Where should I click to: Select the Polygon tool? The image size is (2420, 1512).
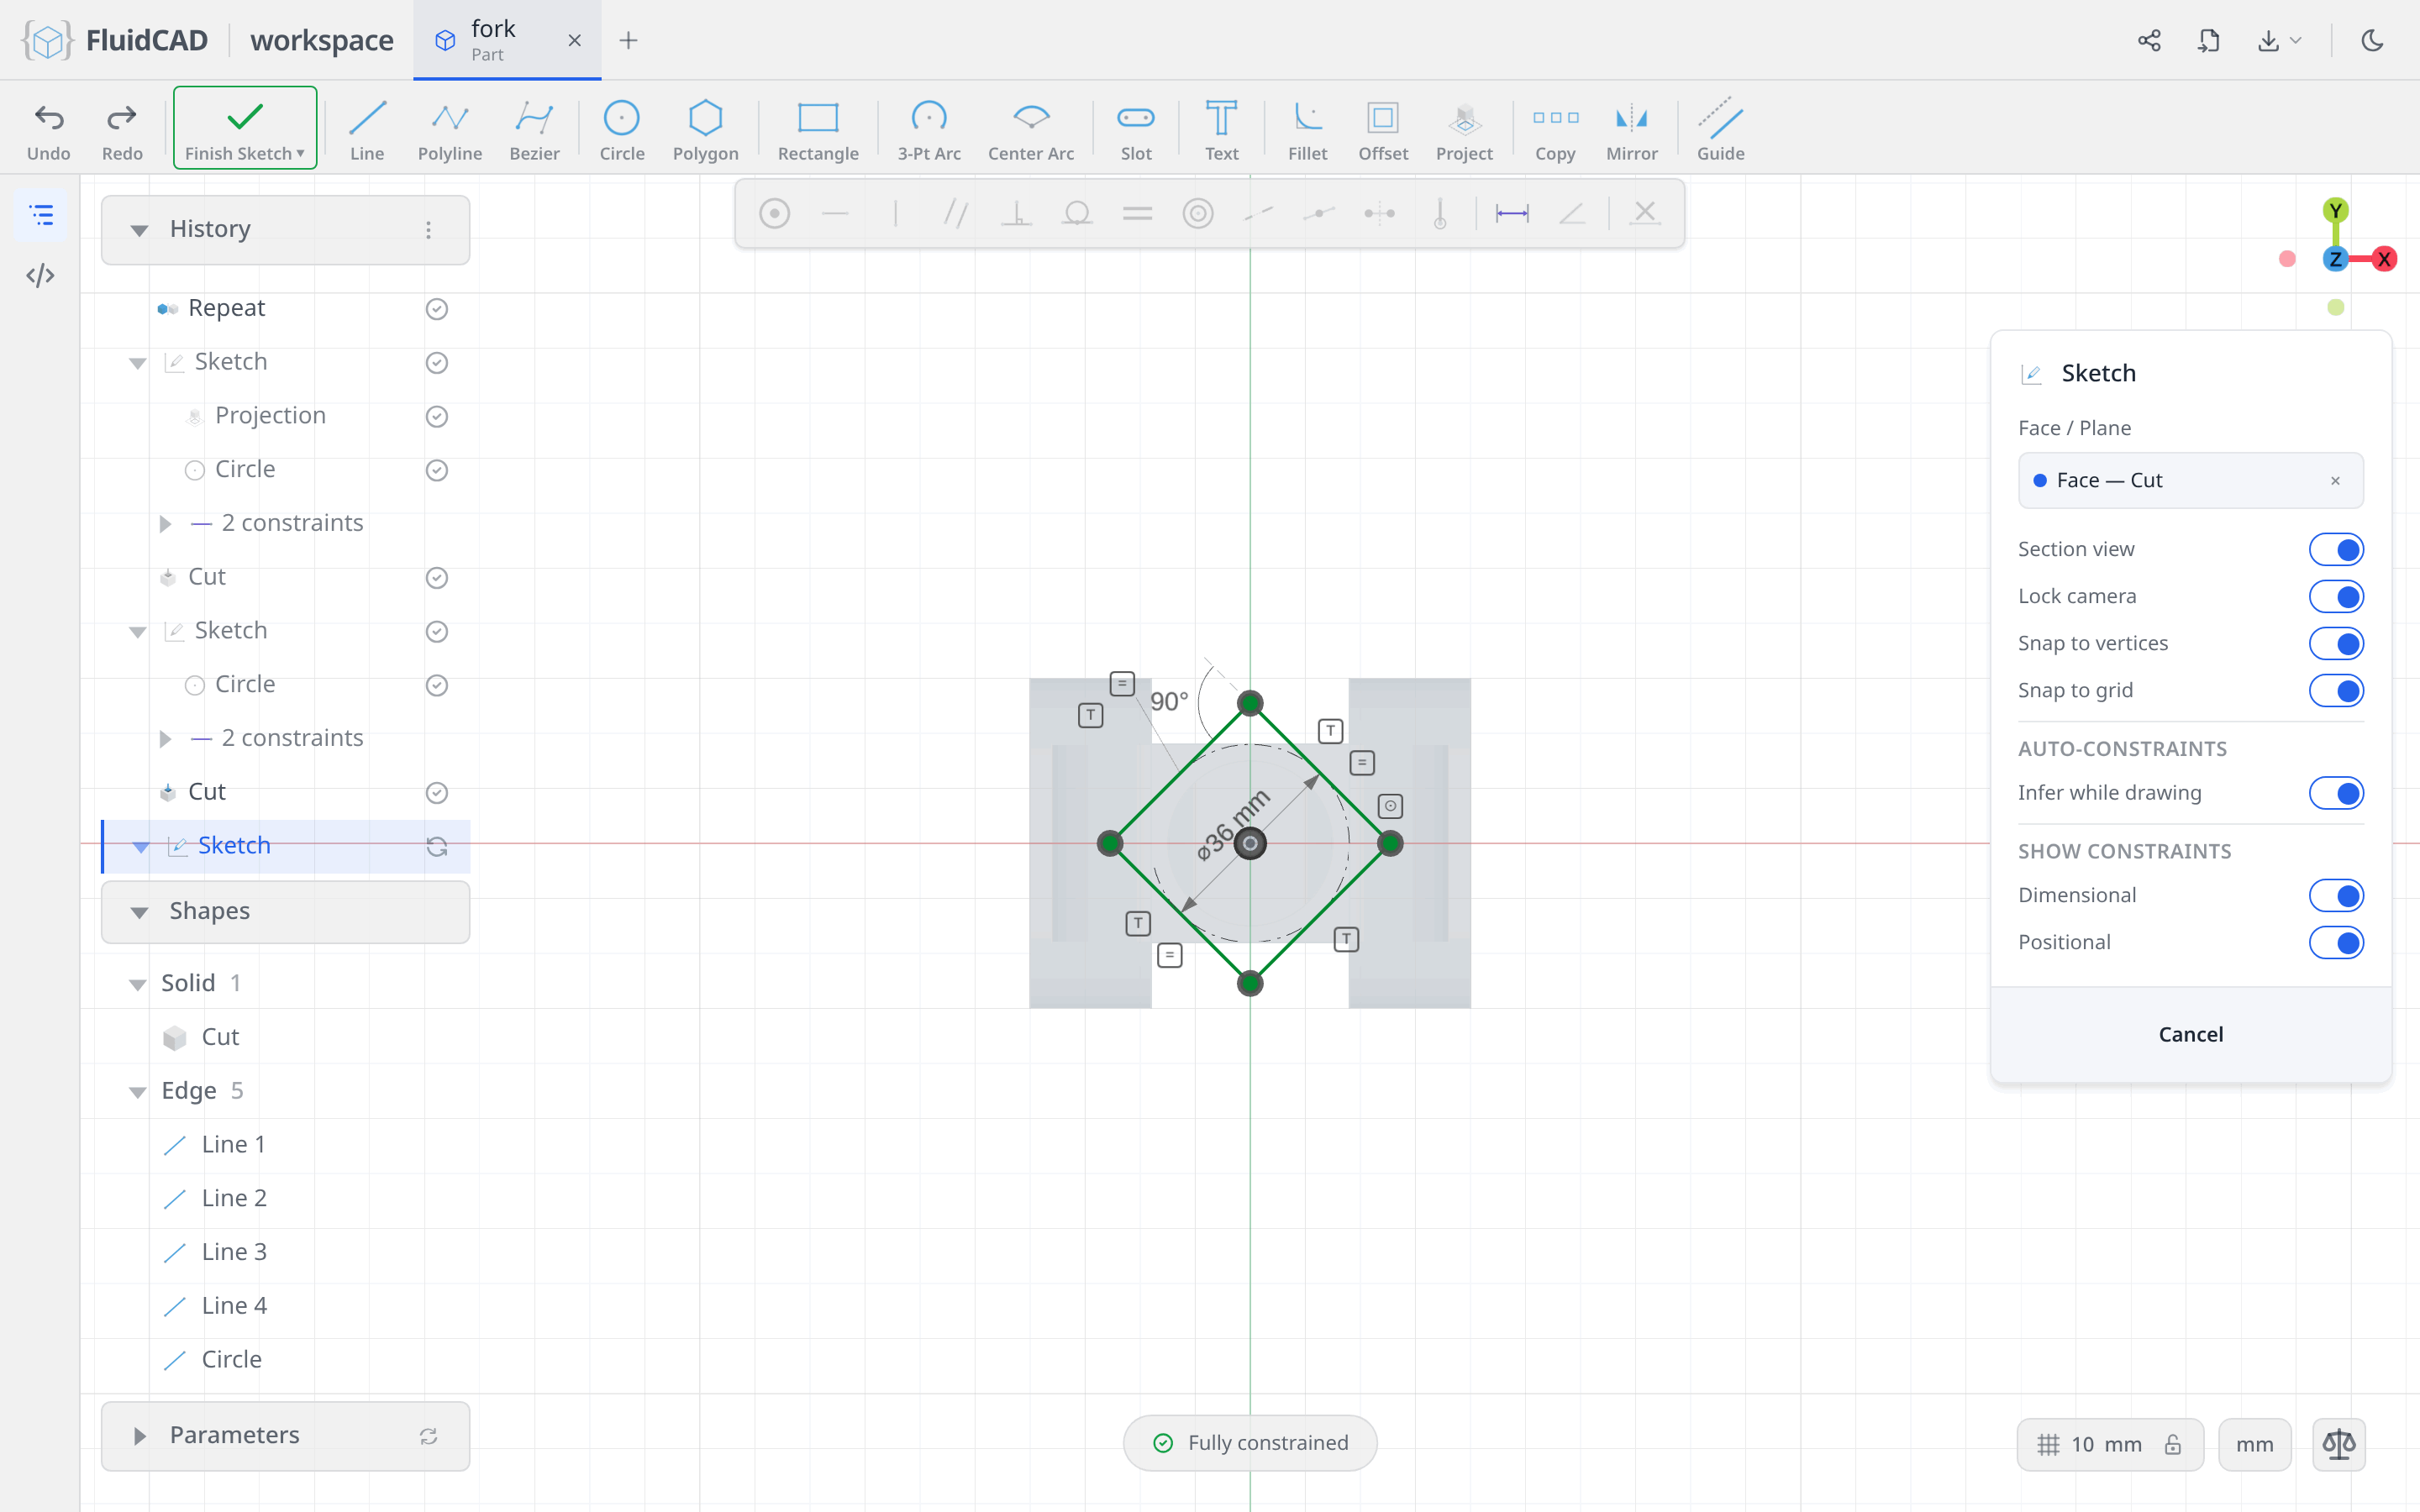(705, 129)
